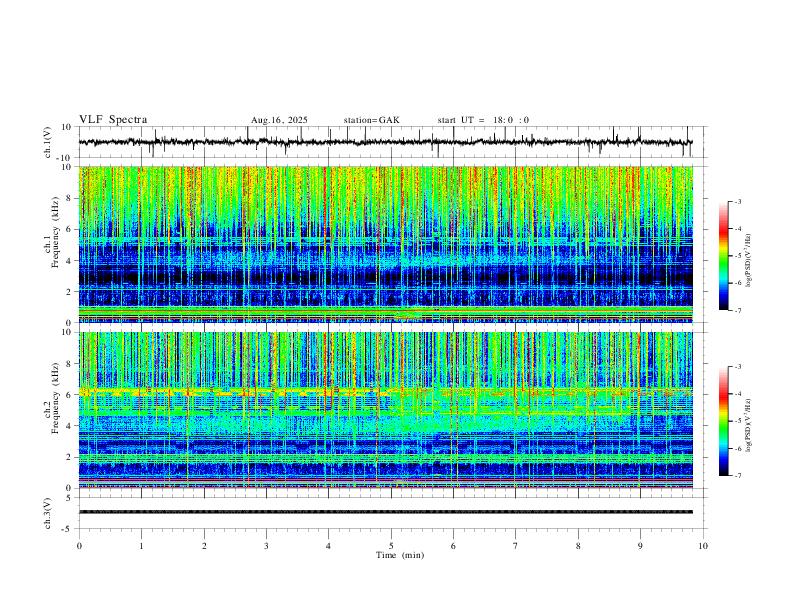Click the "ch.1(V)" waveform axis label
Screen dimensions: 792x612
[x=48, y=142]
